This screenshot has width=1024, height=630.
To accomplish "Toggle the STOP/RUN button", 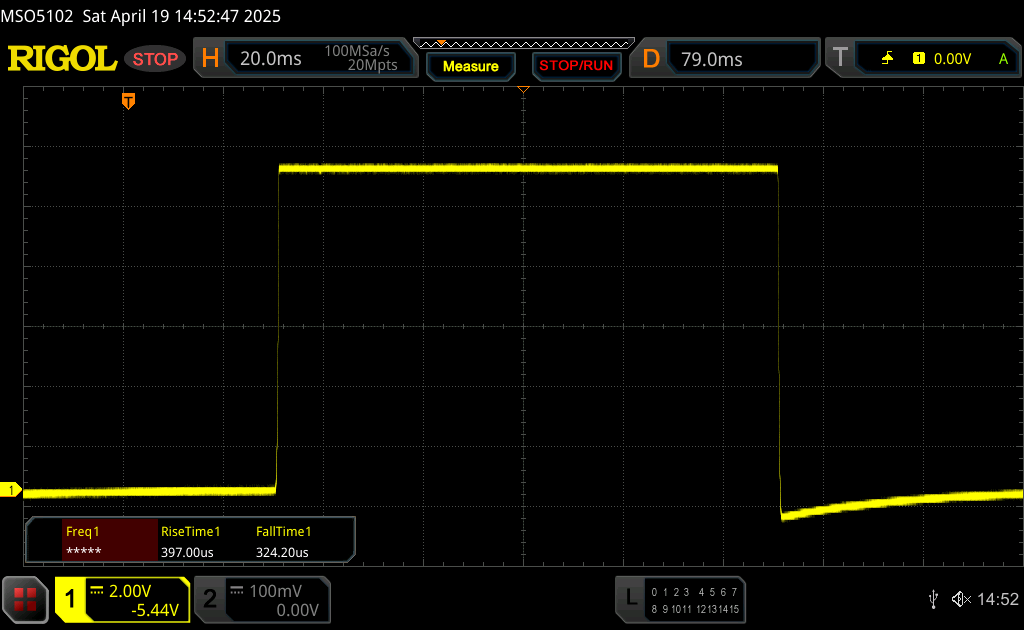I will tap(576, 66).
